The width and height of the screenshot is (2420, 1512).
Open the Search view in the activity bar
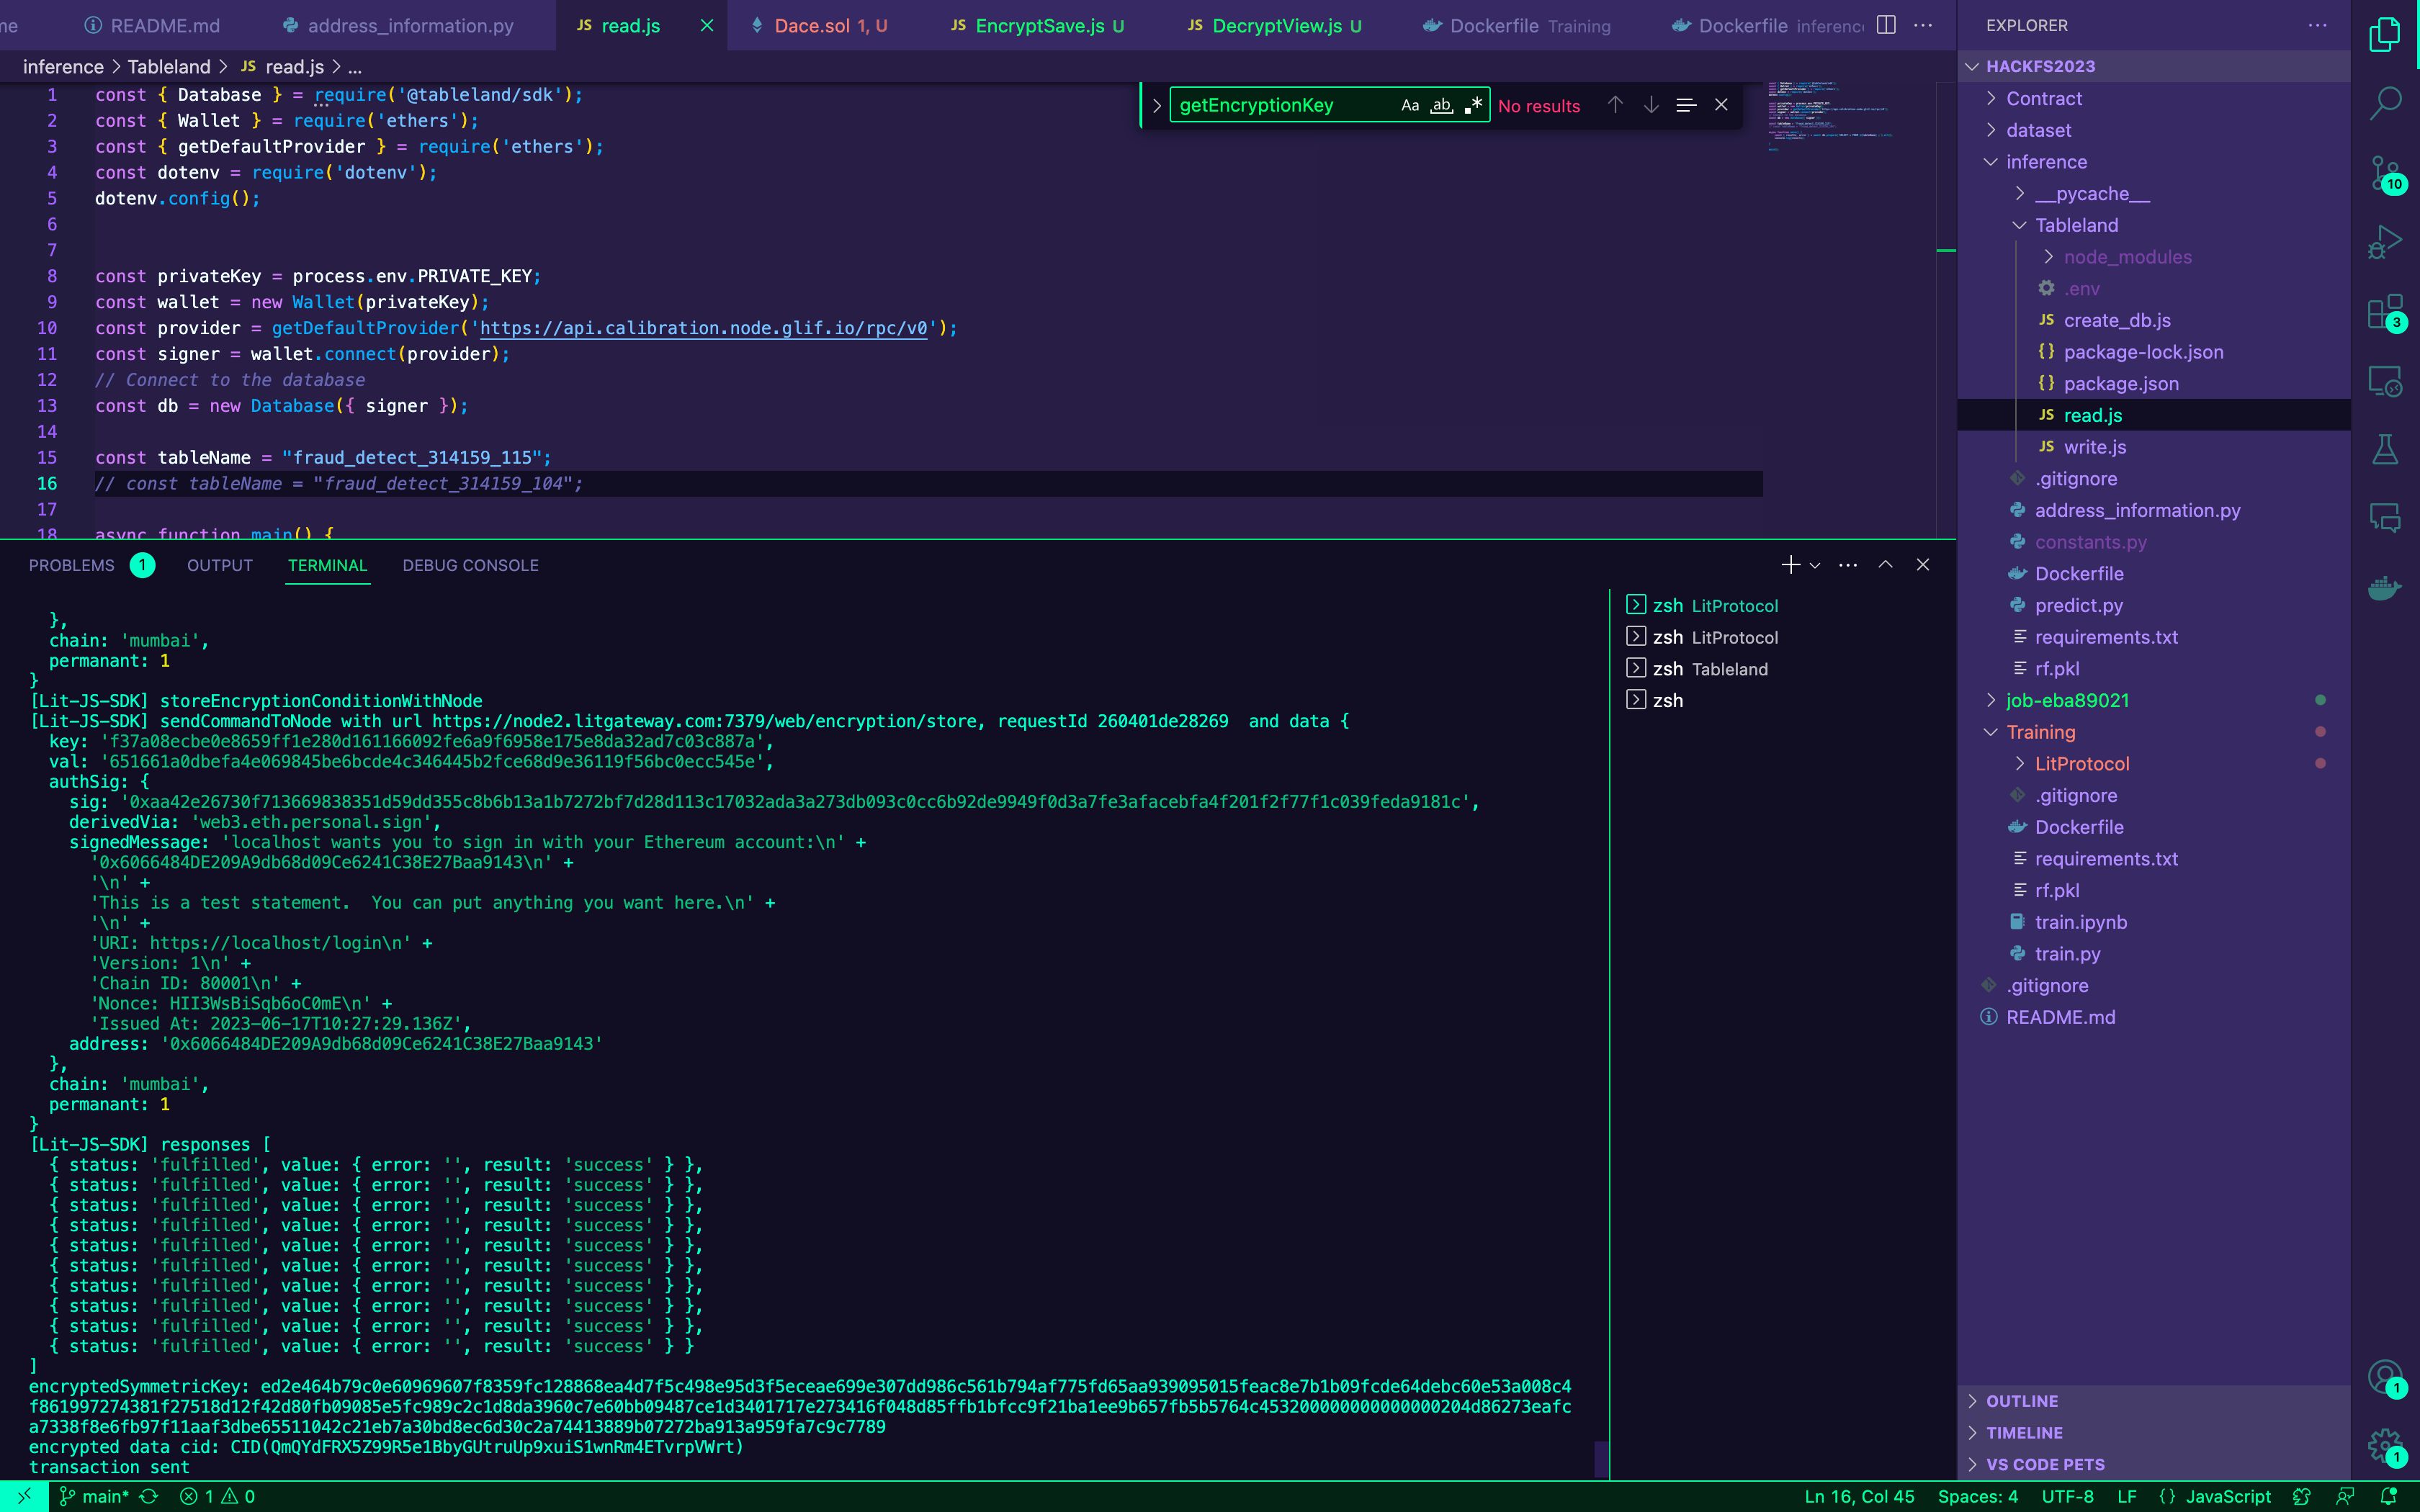[2385, 104]
